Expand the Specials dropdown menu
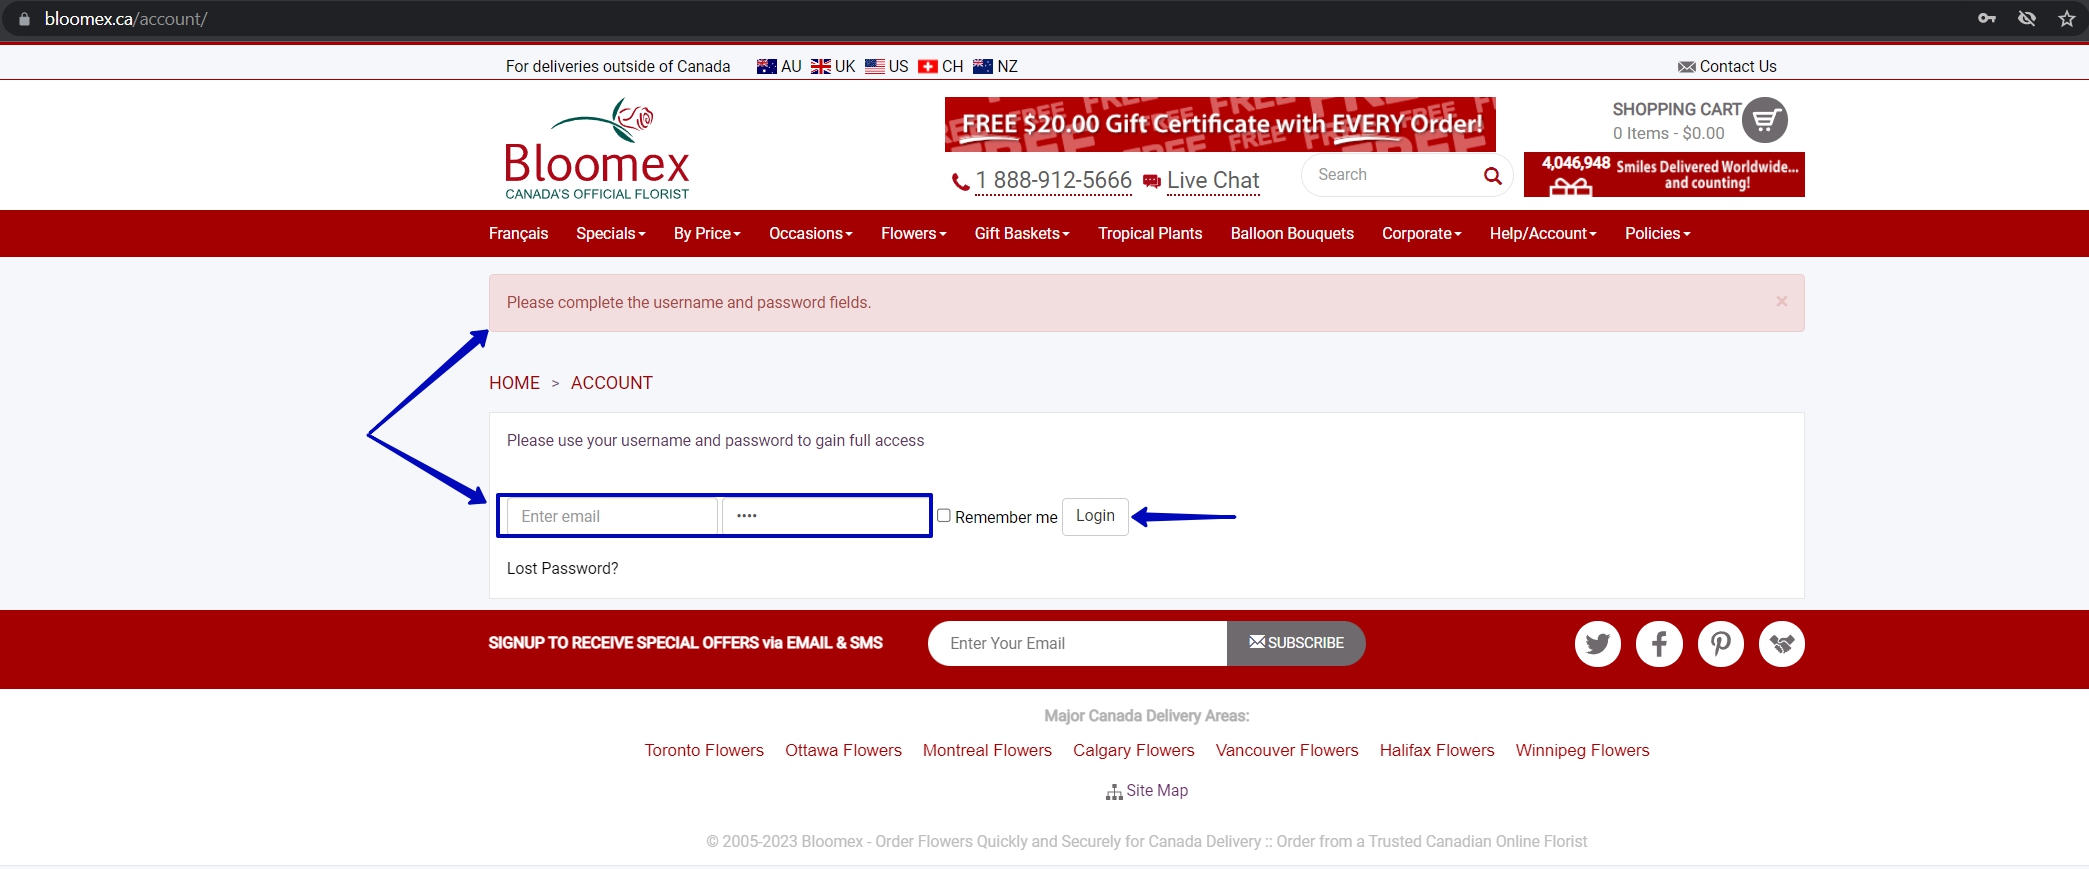 [x=611, y=233]
